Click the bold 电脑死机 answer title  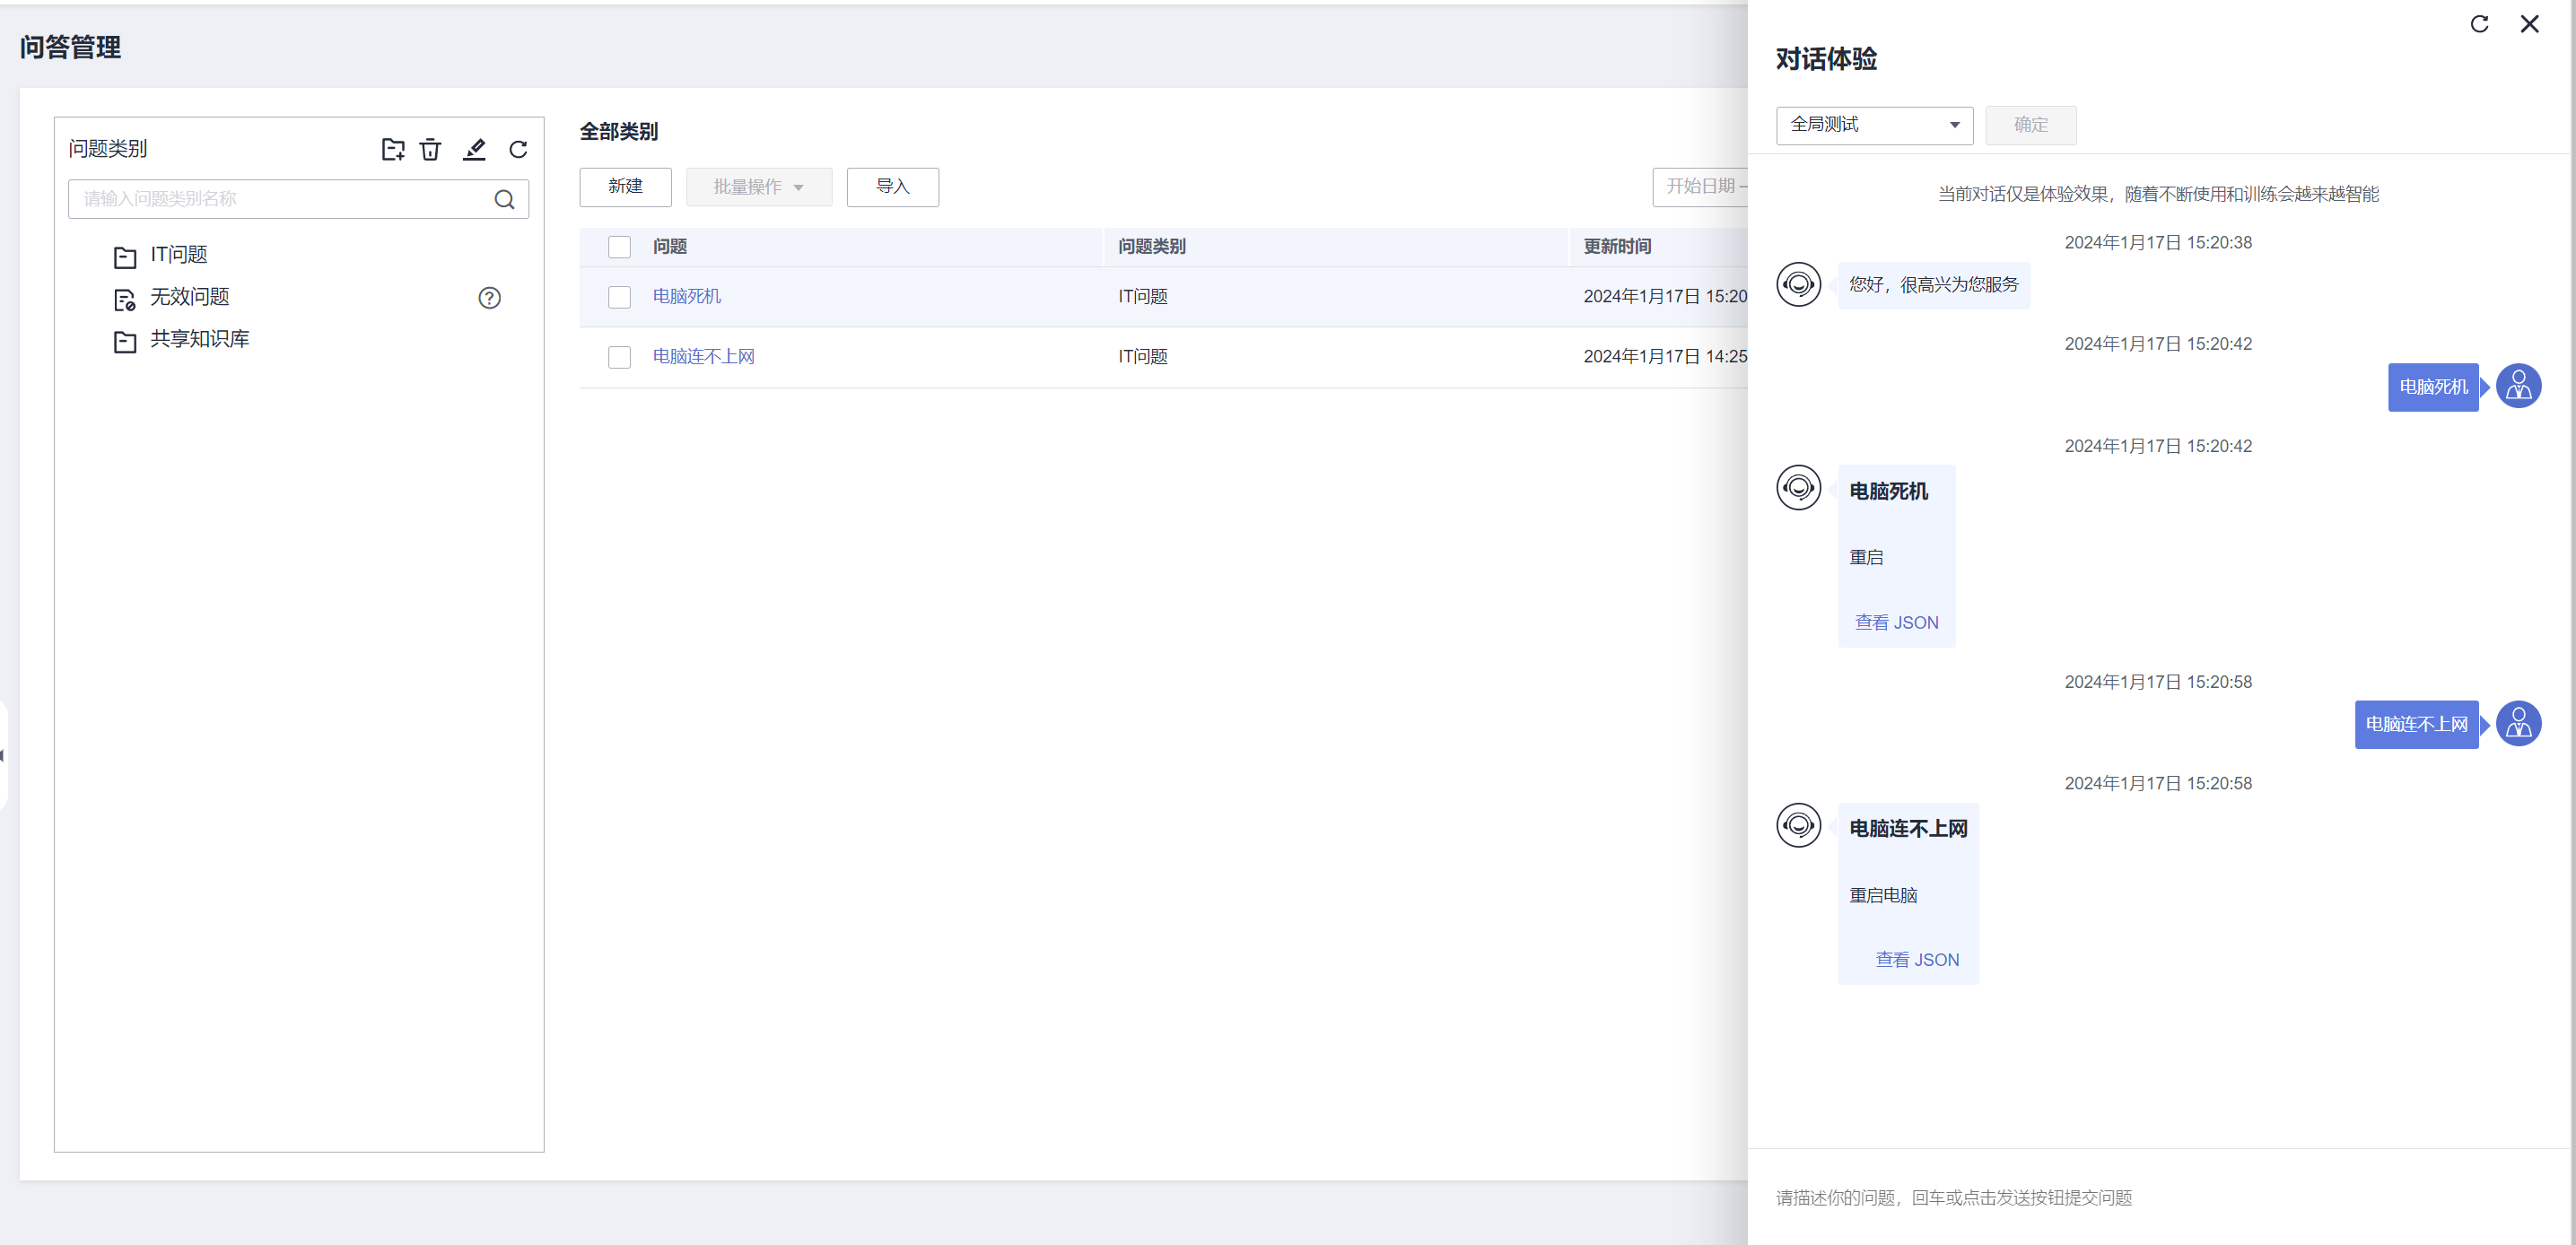point(1888,491)
